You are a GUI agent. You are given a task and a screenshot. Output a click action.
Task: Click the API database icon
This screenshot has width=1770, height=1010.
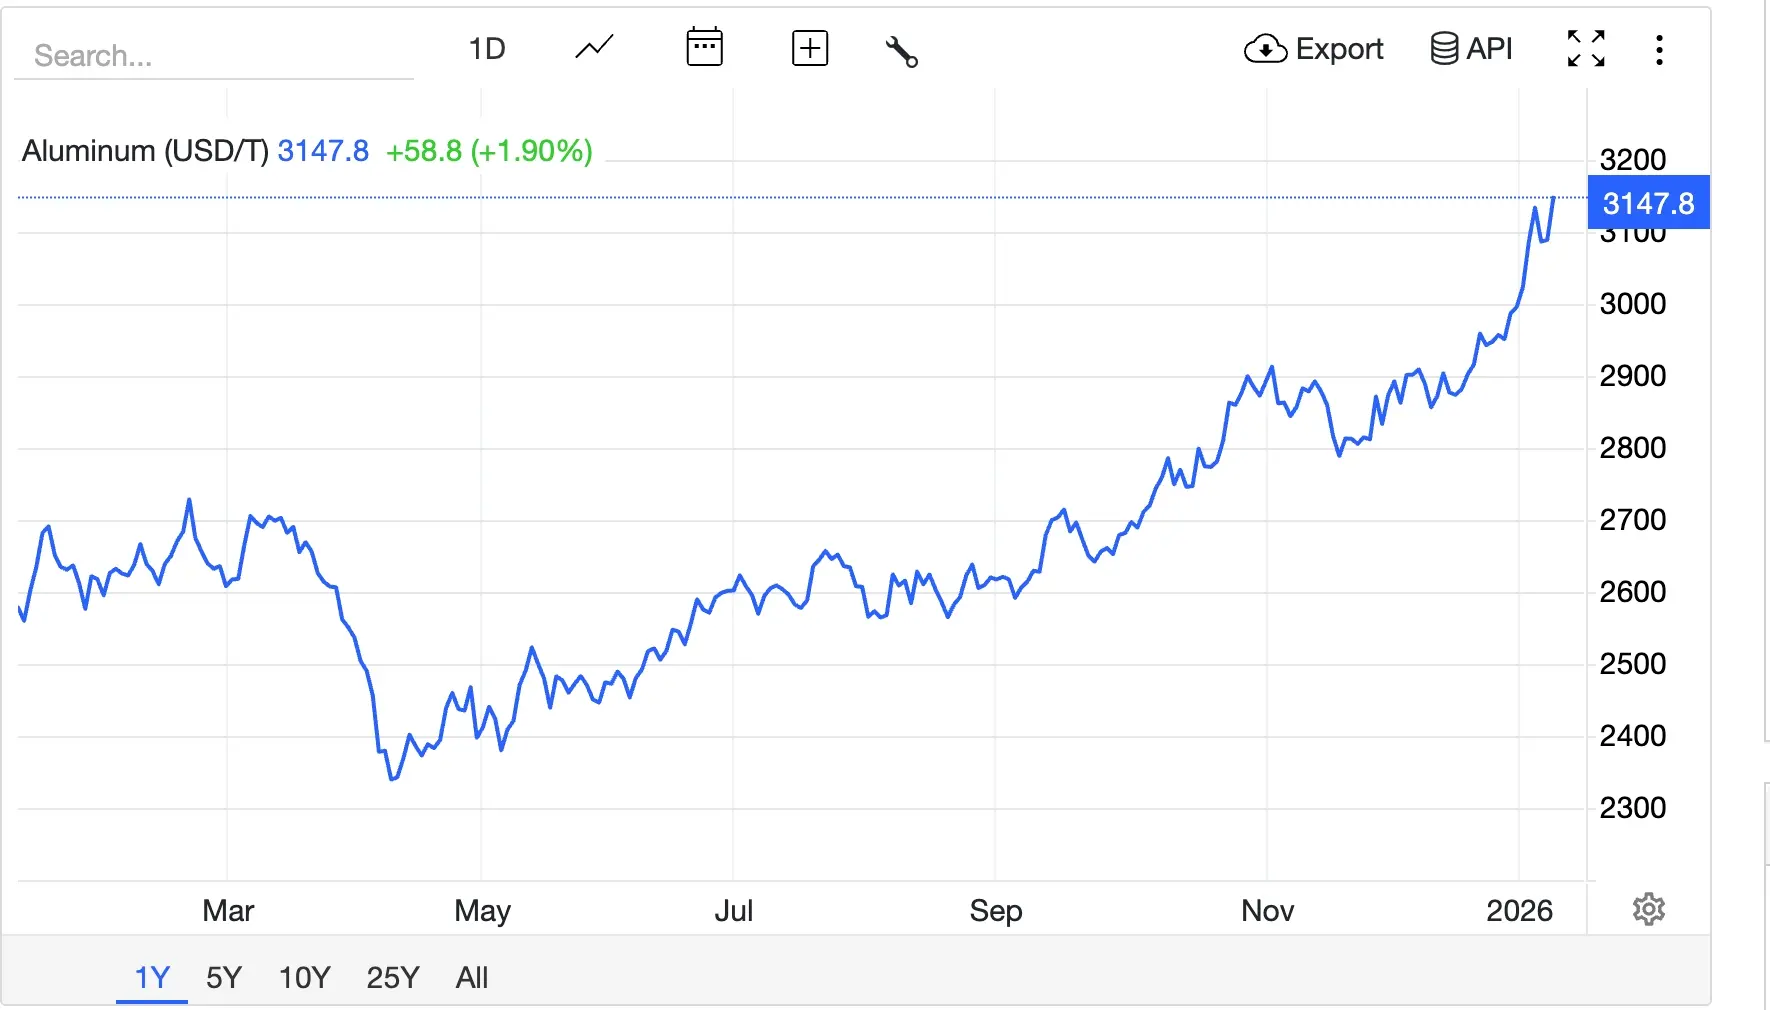click(x=1443, y=48)
